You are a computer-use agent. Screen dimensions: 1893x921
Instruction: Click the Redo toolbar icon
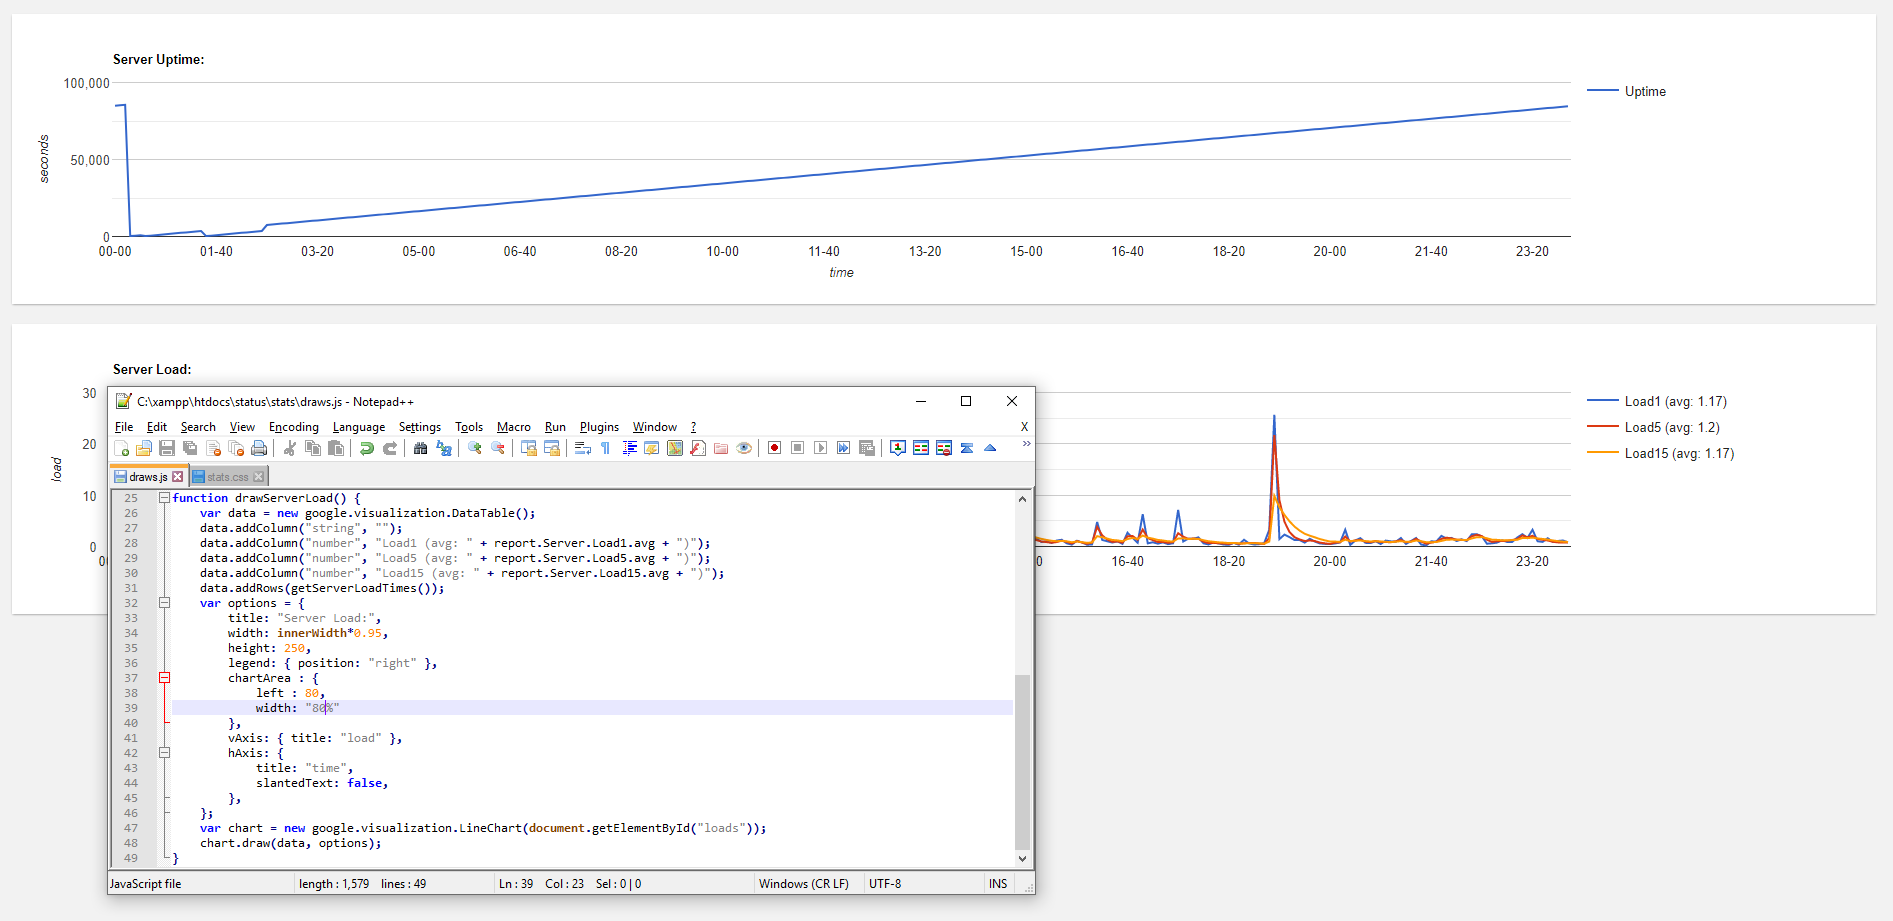click(x=390, y=448)
